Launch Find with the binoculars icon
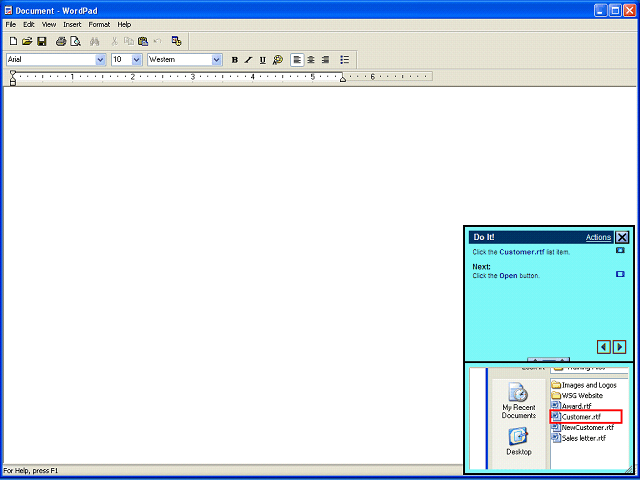The height and width of the screenshot is (480, 640). pyautogui.click(x=95, y=41)
